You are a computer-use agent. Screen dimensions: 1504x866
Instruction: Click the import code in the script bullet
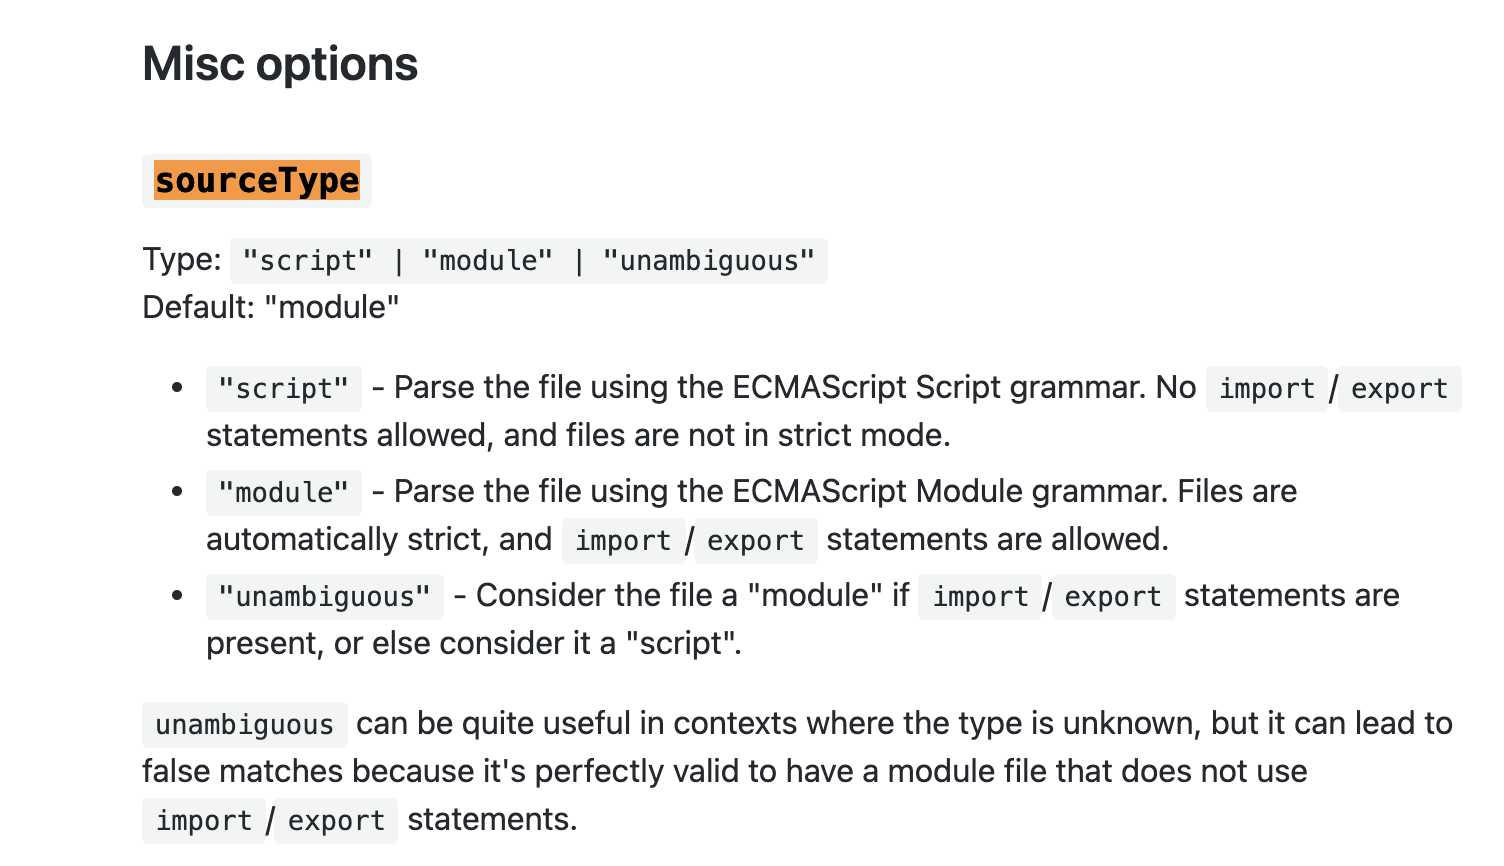[1266, 389]
